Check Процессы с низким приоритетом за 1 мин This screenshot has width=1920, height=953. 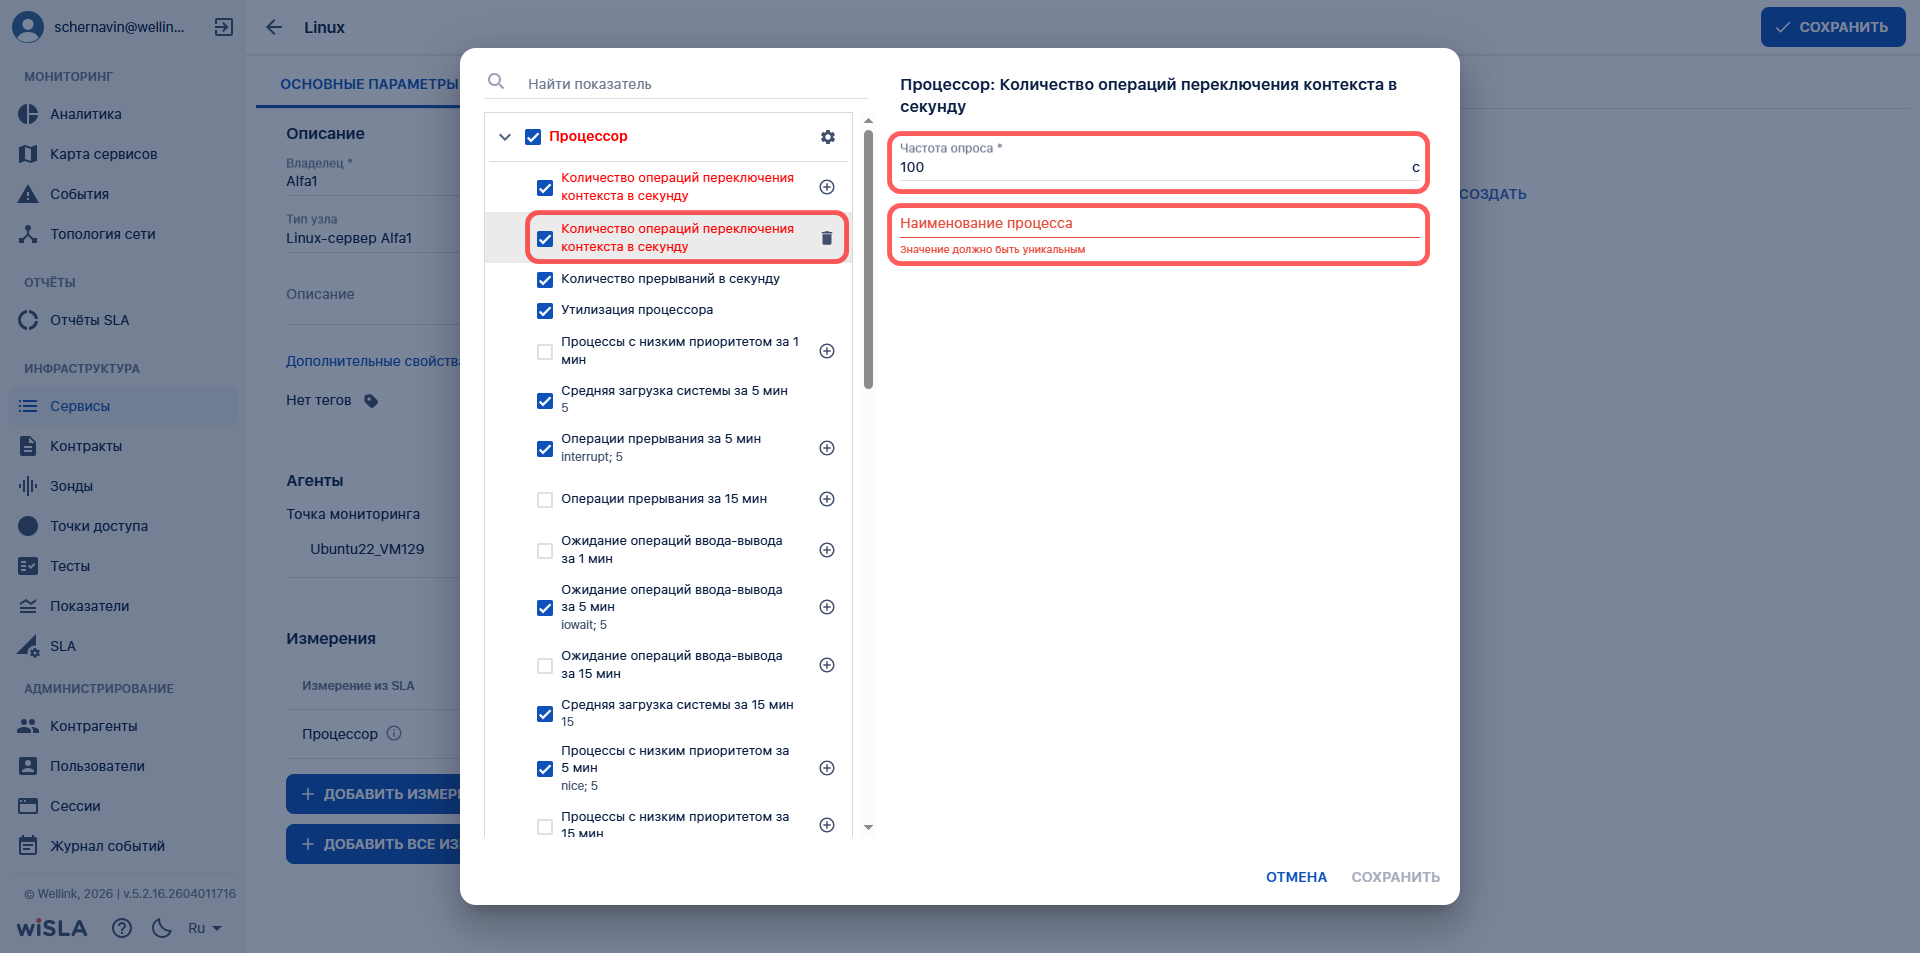545,352
